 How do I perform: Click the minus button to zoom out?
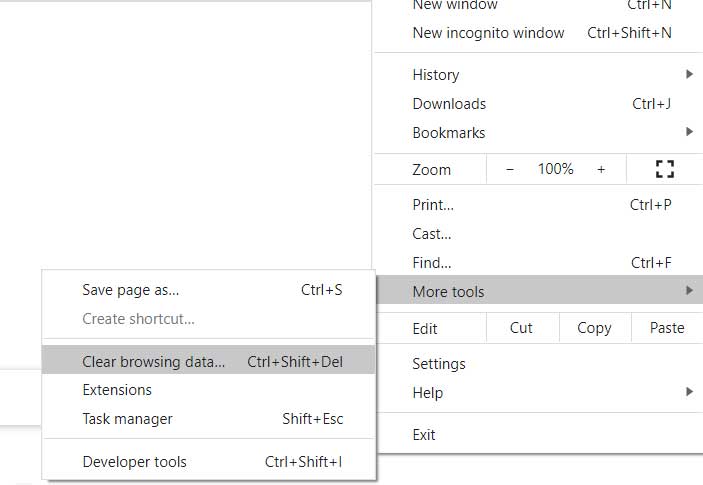click(509, 169)
